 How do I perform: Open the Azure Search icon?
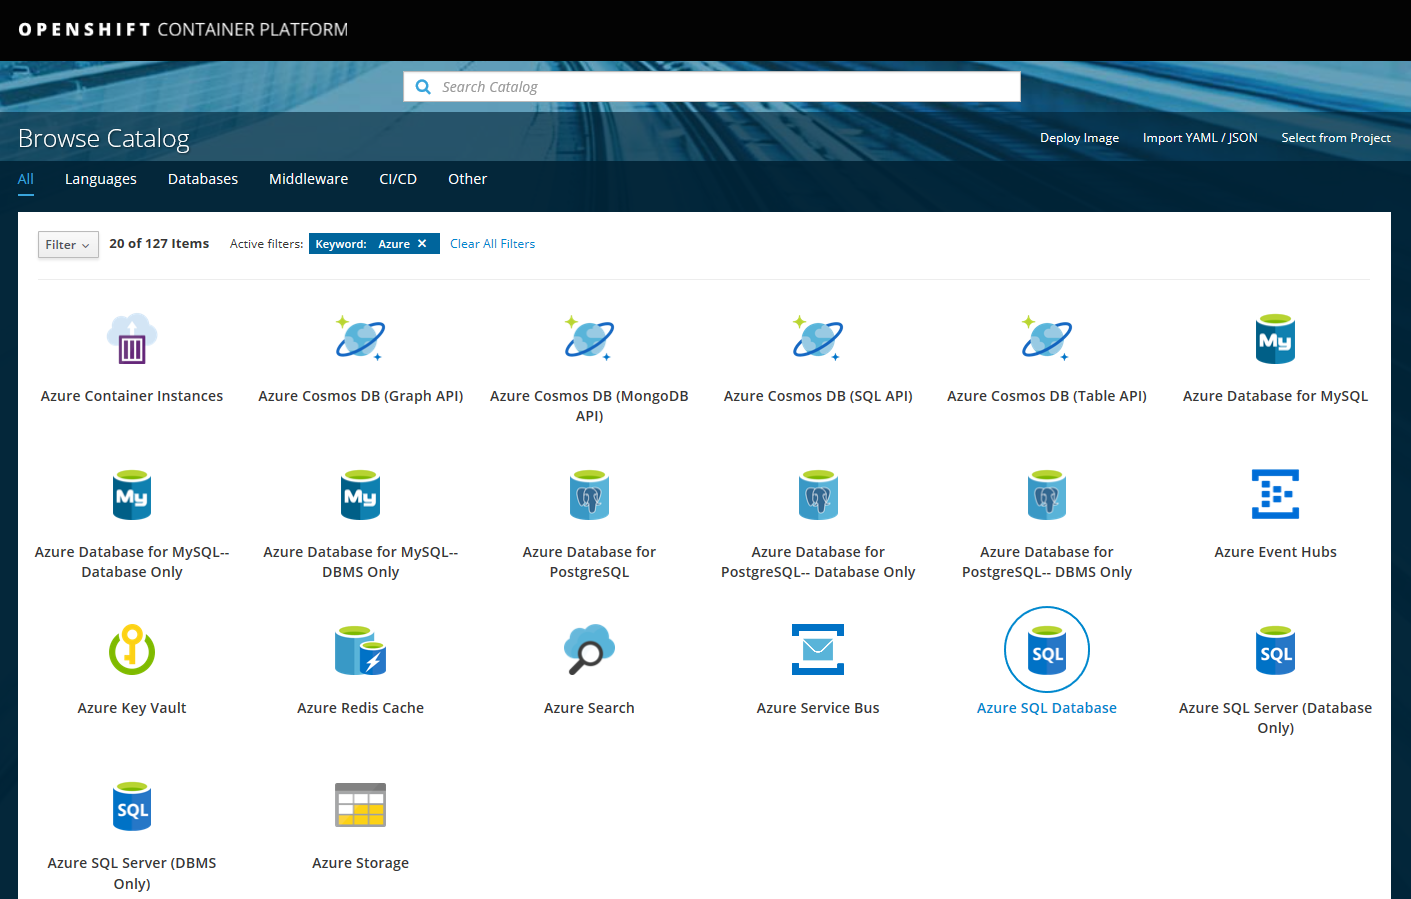pos(589,650)
